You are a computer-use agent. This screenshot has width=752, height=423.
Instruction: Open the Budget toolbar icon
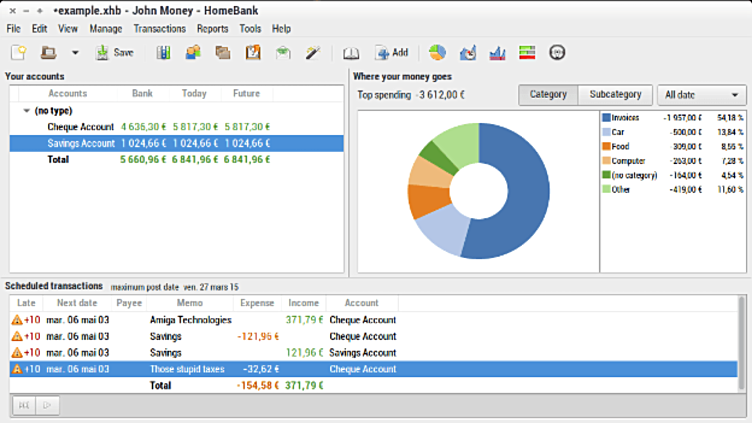tap(284, 52)
